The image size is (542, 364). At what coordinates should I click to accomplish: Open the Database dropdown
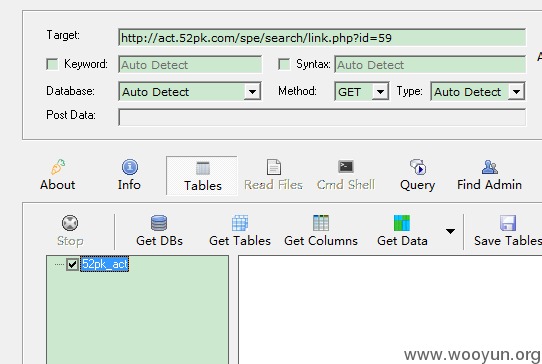click(252, 92)
